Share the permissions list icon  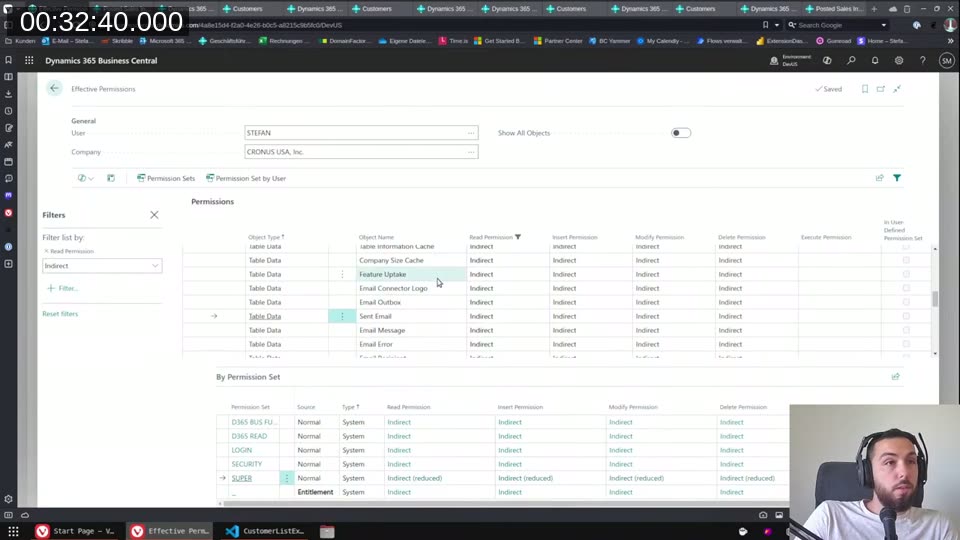pyautogui.click(x=880, y=178)
